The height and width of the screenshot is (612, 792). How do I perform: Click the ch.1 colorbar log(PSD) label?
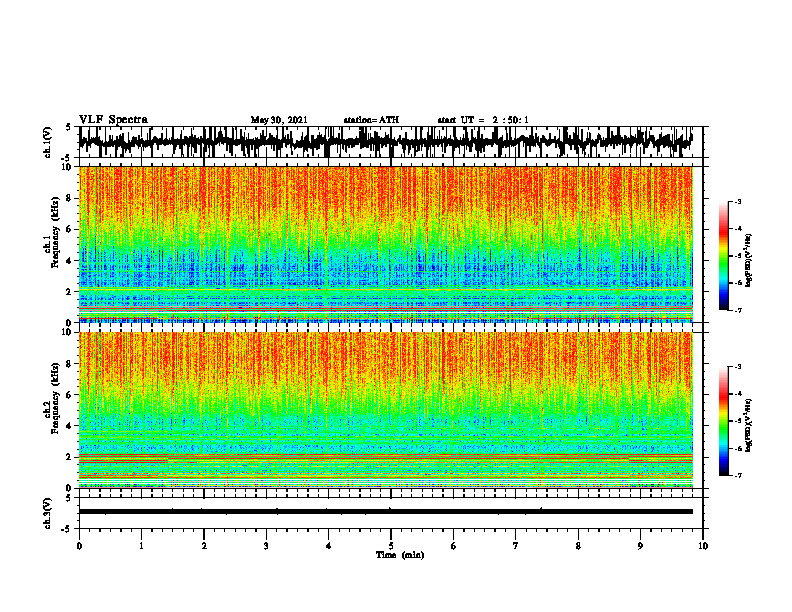[x=749, y=260]
